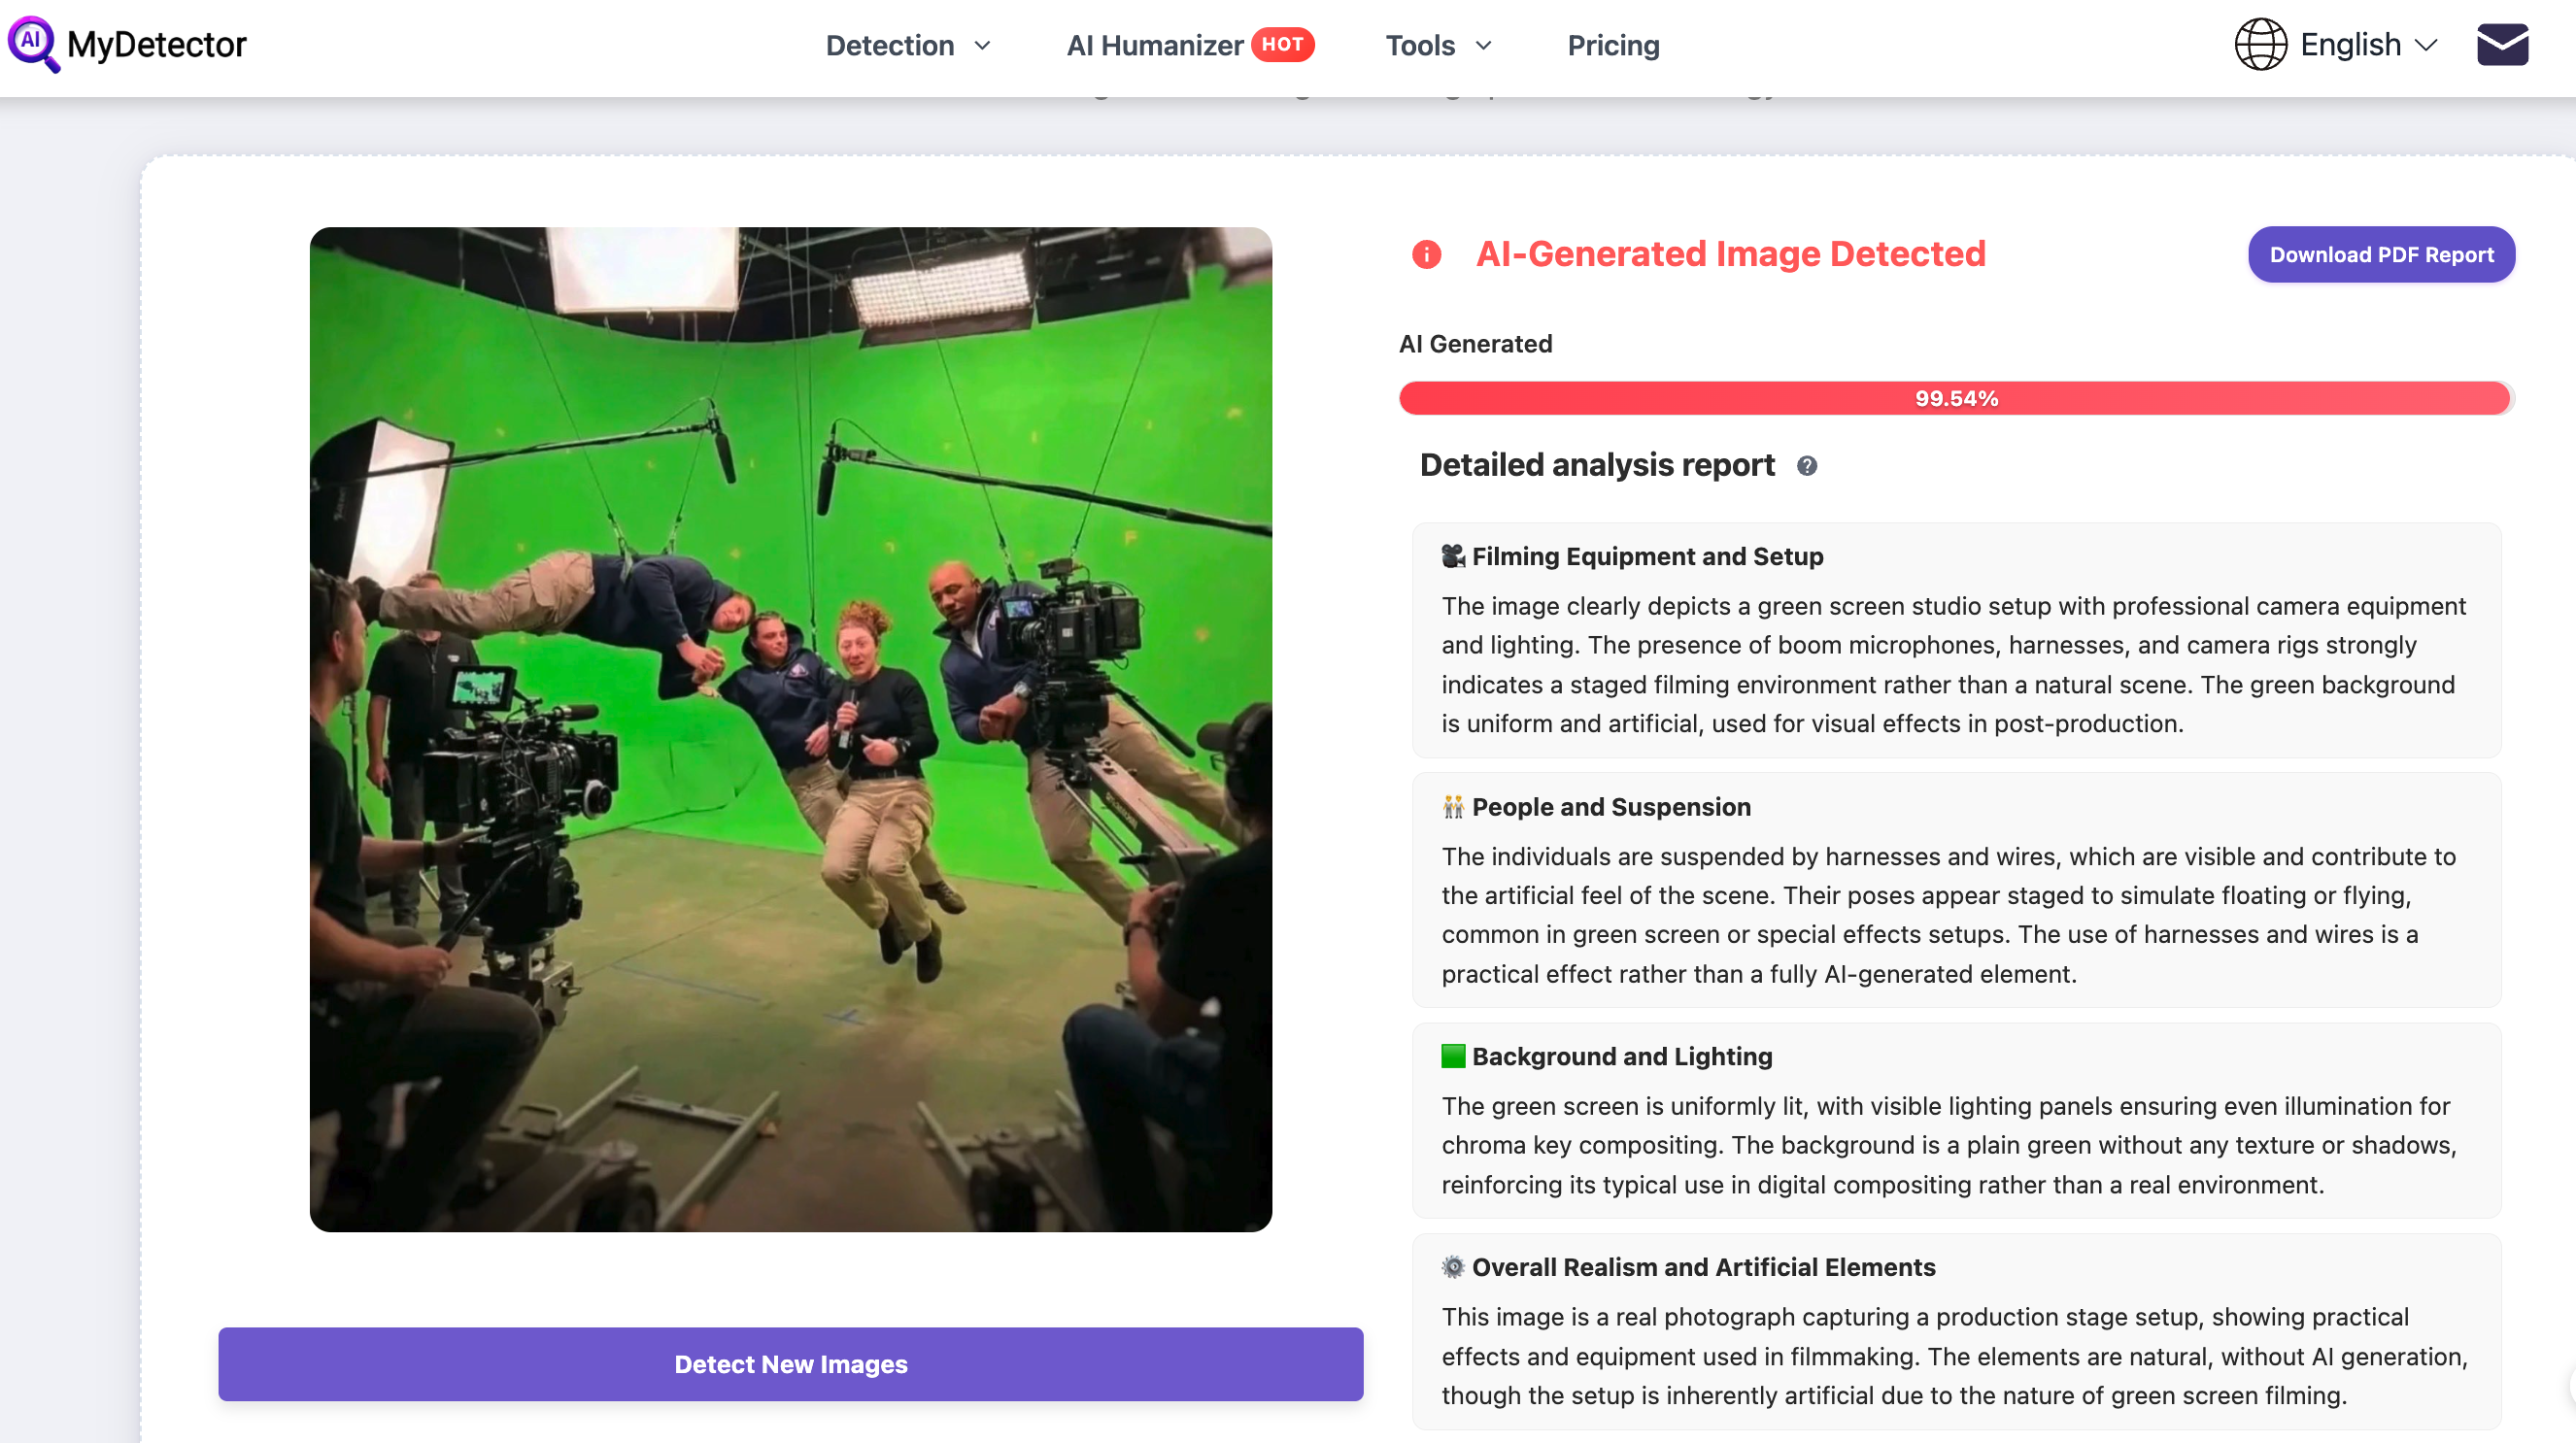Click the MyDetector magnifier logo icon
The width and height of the screenshot is (2576, 1443).
tap(33, 44)
